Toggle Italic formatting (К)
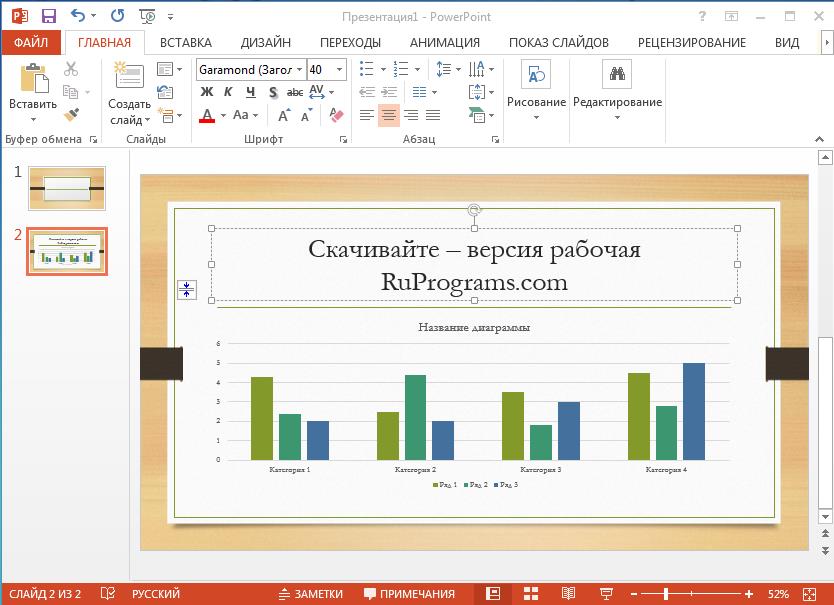834x605 pixels. point(228,92)
